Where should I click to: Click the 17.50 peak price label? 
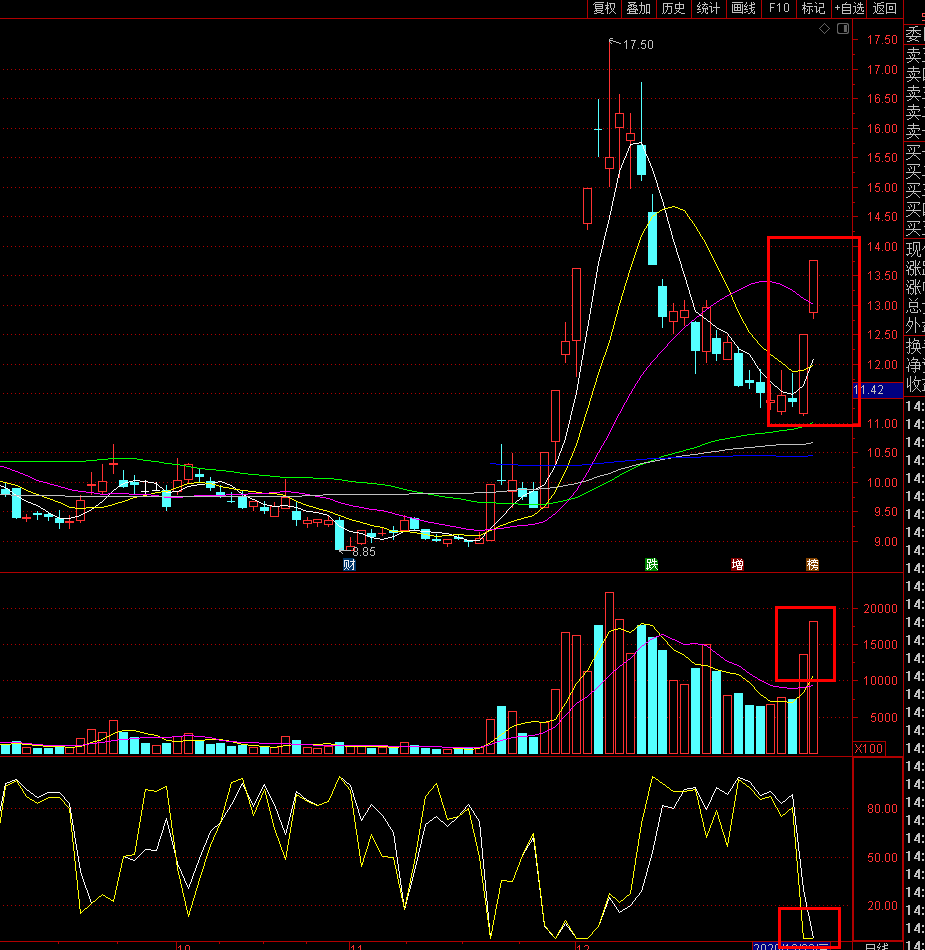pyautogui.click(x=638, y=45)
